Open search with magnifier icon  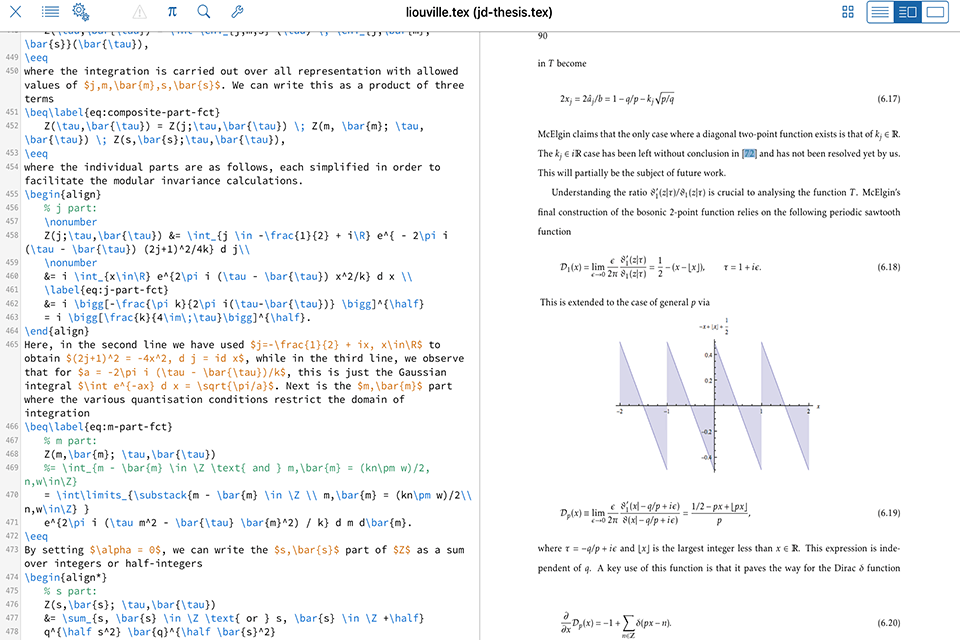click(x=204, y=12)
